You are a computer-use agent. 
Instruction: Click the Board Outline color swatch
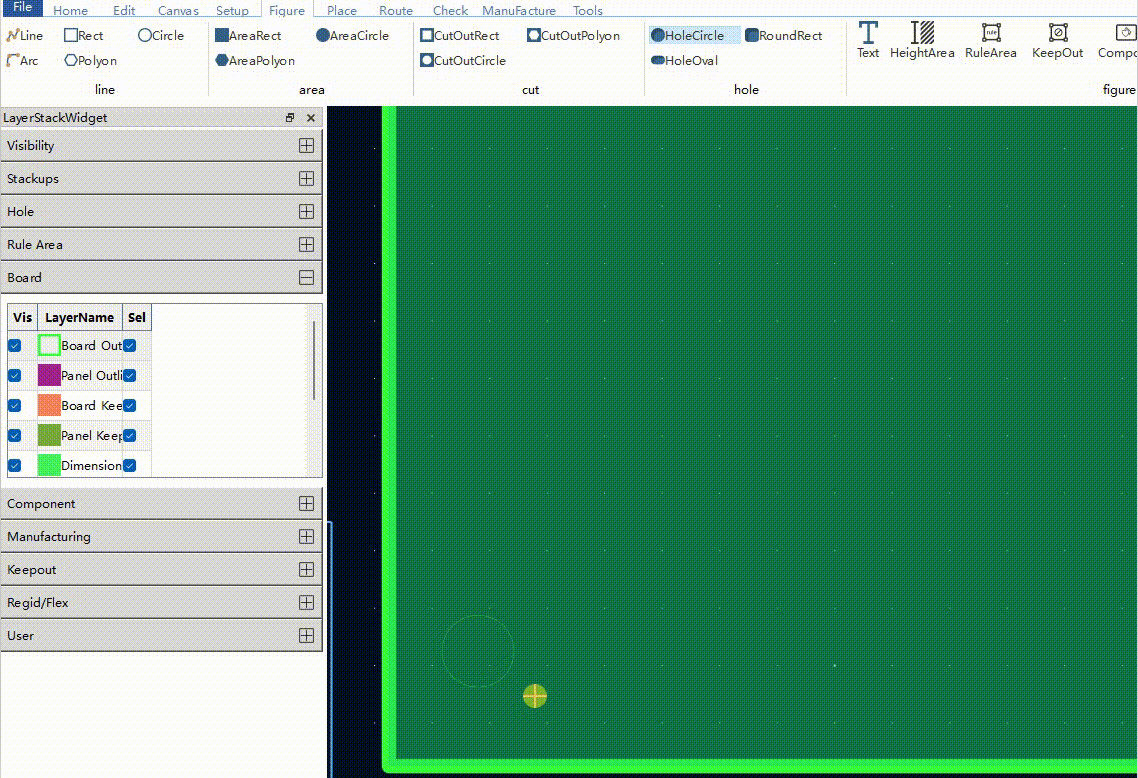pyautogui.click(x=49, y=345)
